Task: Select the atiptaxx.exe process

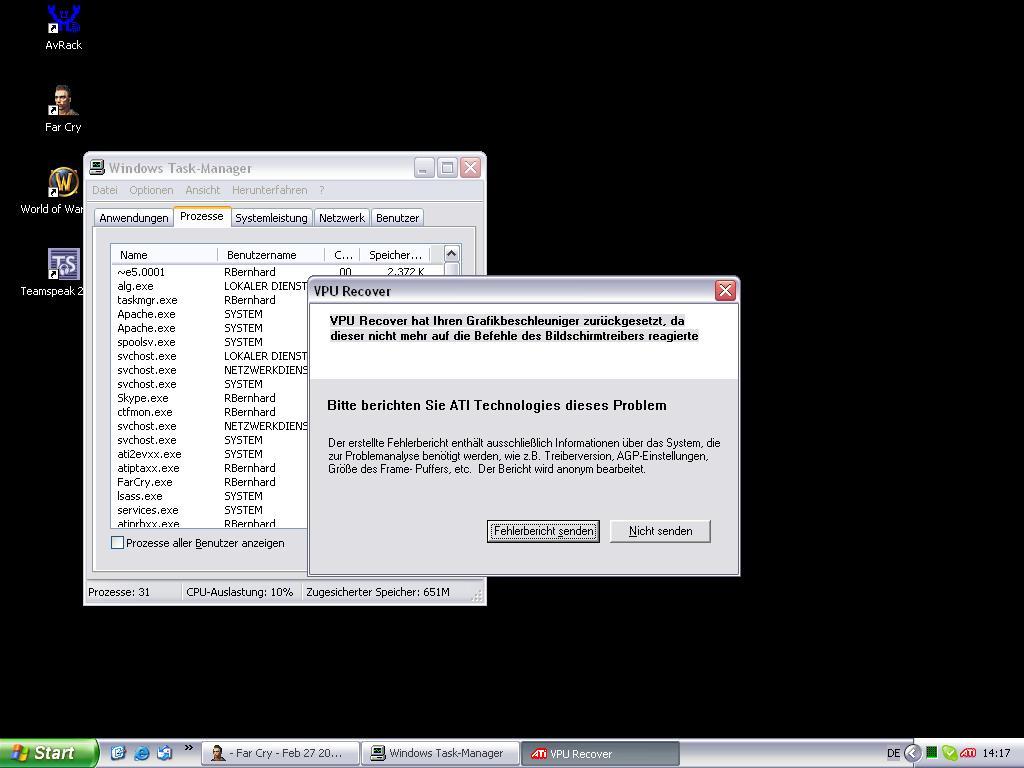Action: click(210, 468)
